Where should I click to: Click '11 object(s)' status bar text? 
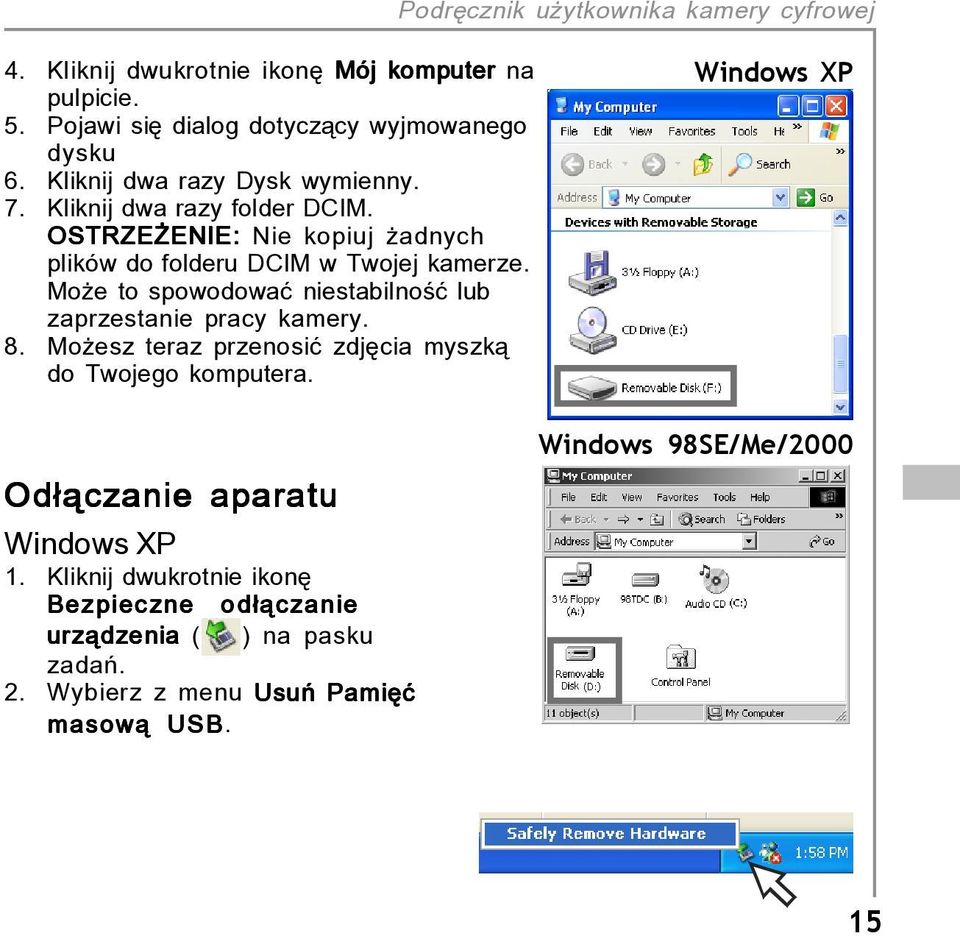point(573,713)
